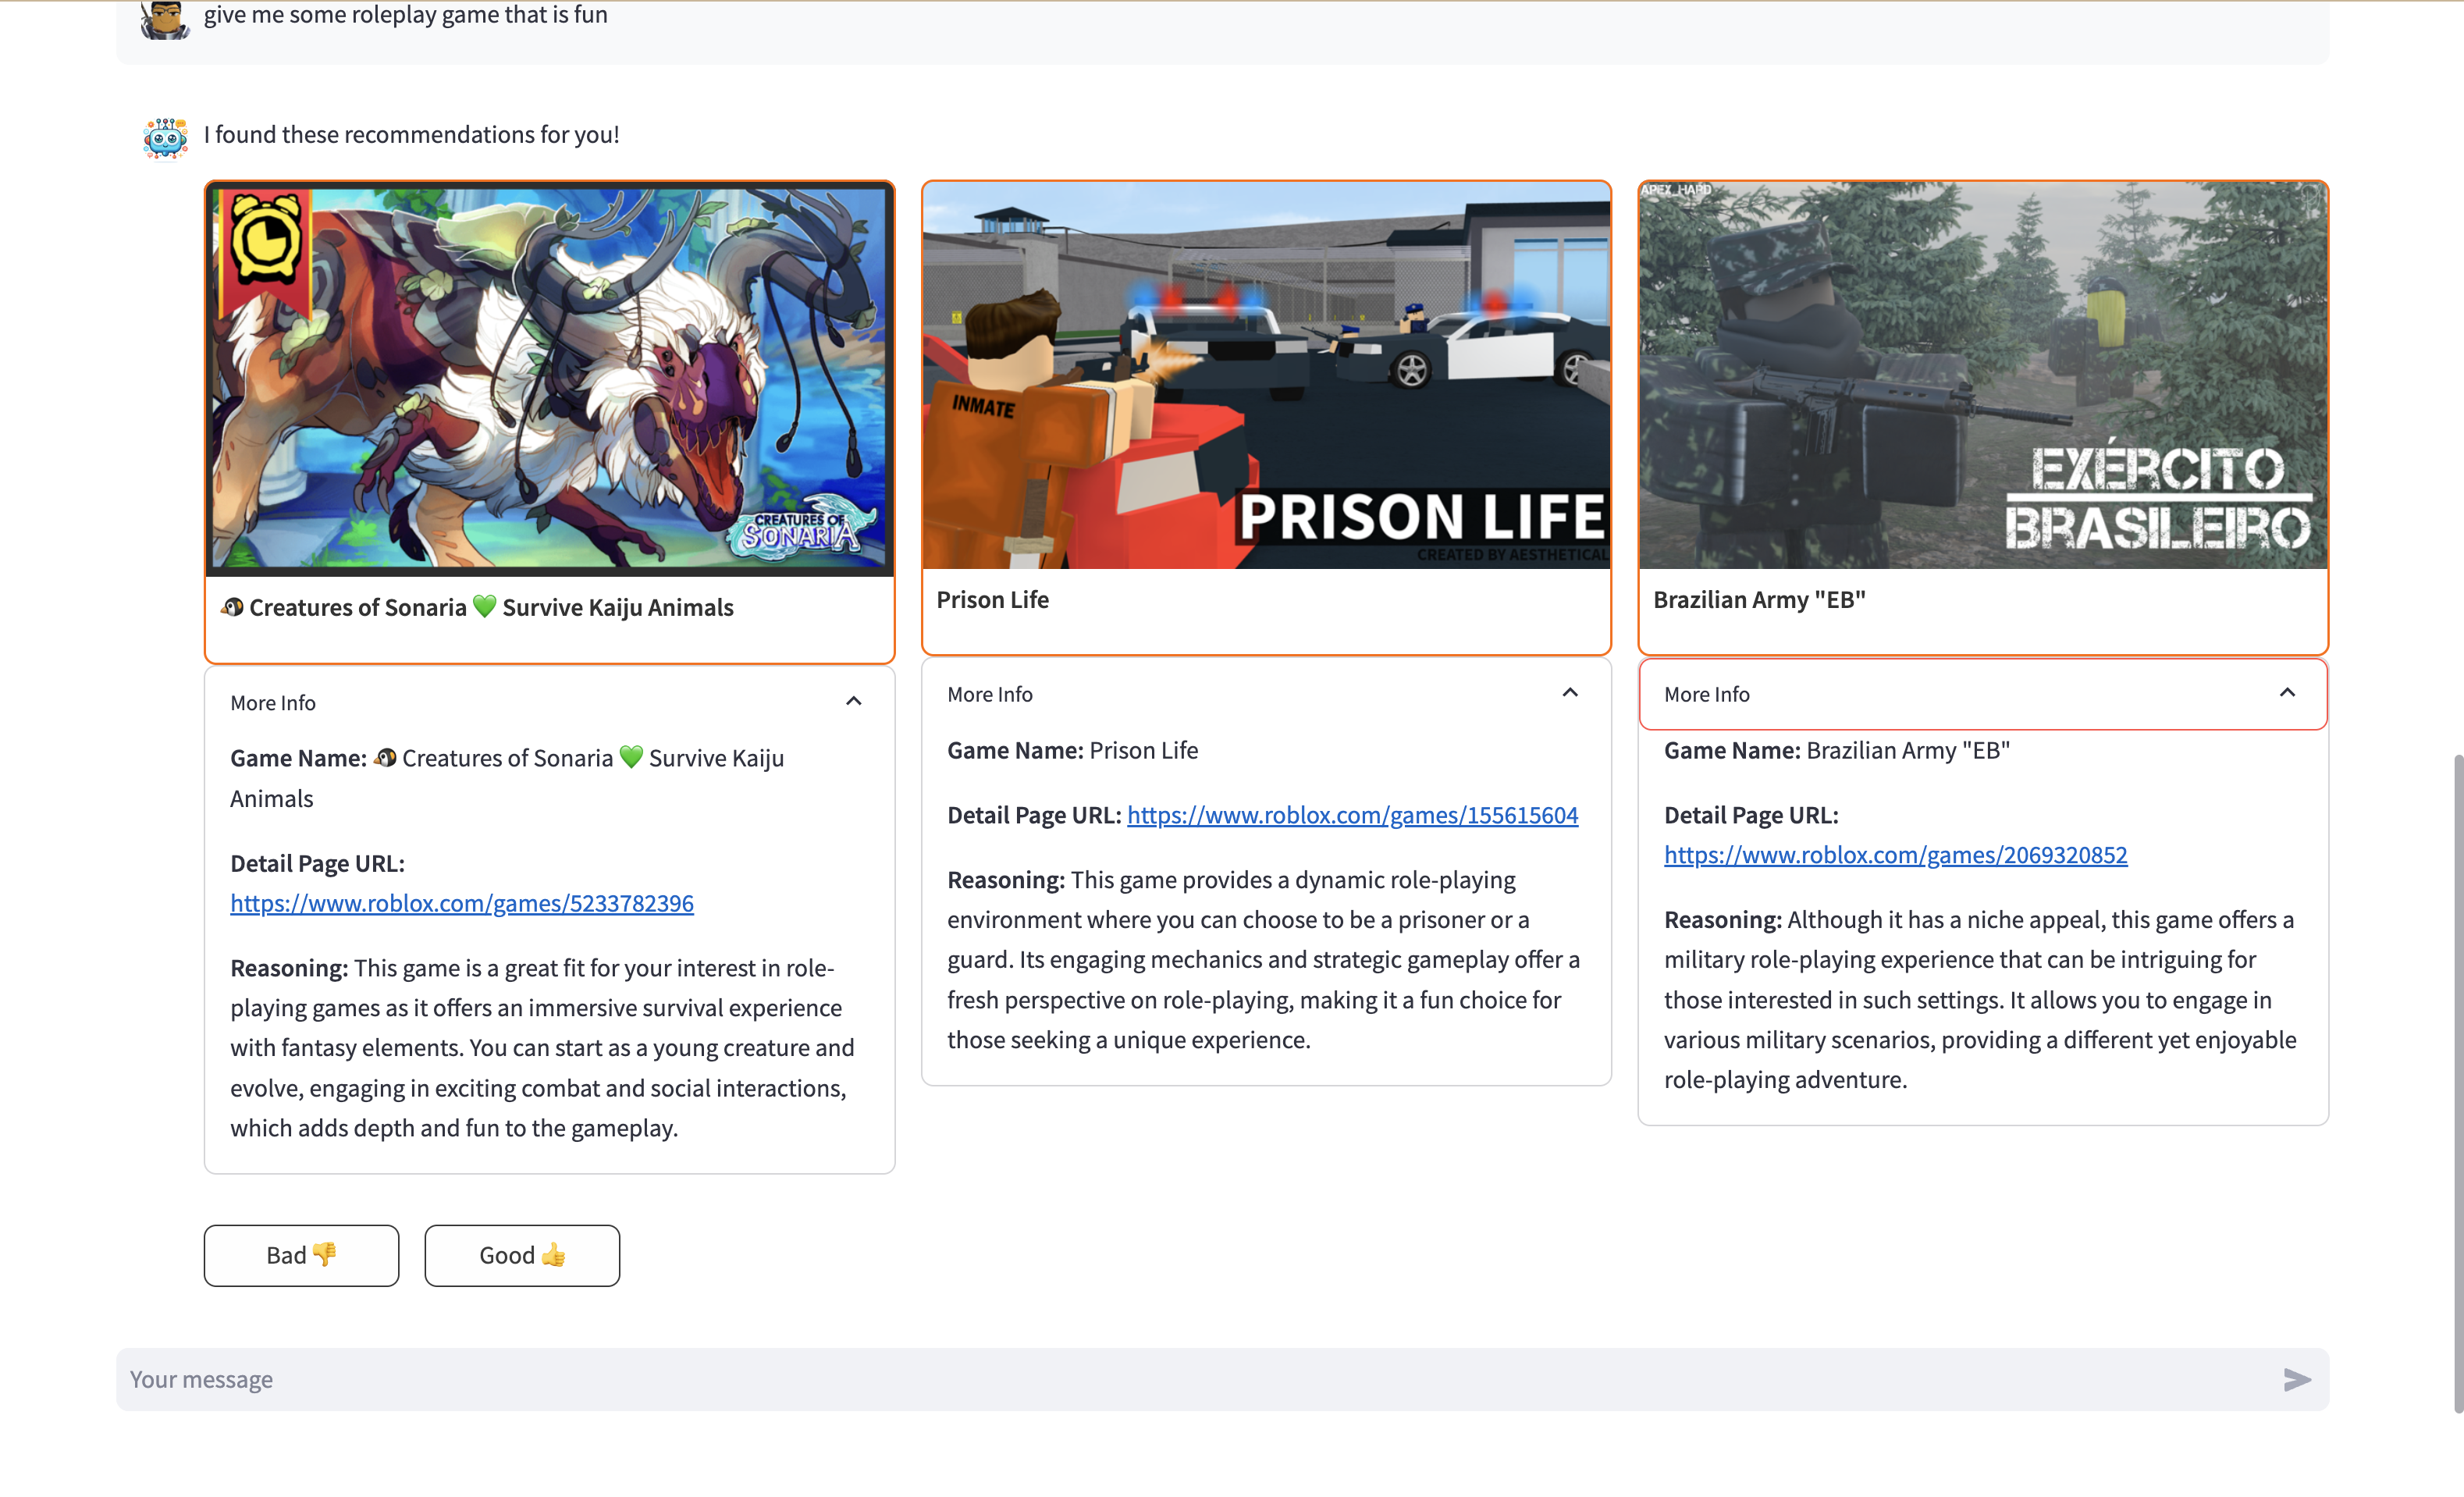Collapse the Creatures of Sonaria More Info chevron

(x=853, y=701)
